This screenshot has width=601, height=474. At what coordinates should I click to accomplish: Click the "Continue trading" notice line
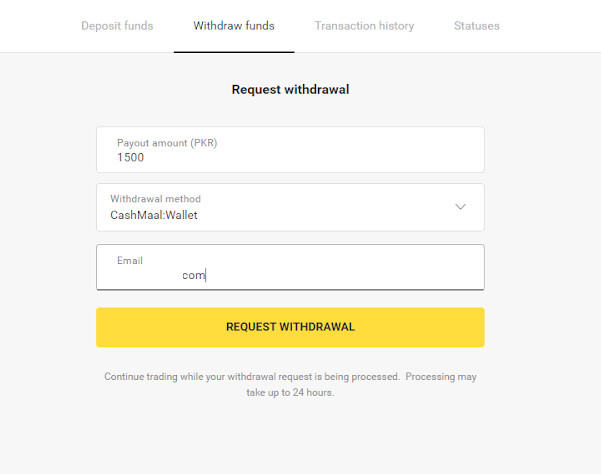290,377
